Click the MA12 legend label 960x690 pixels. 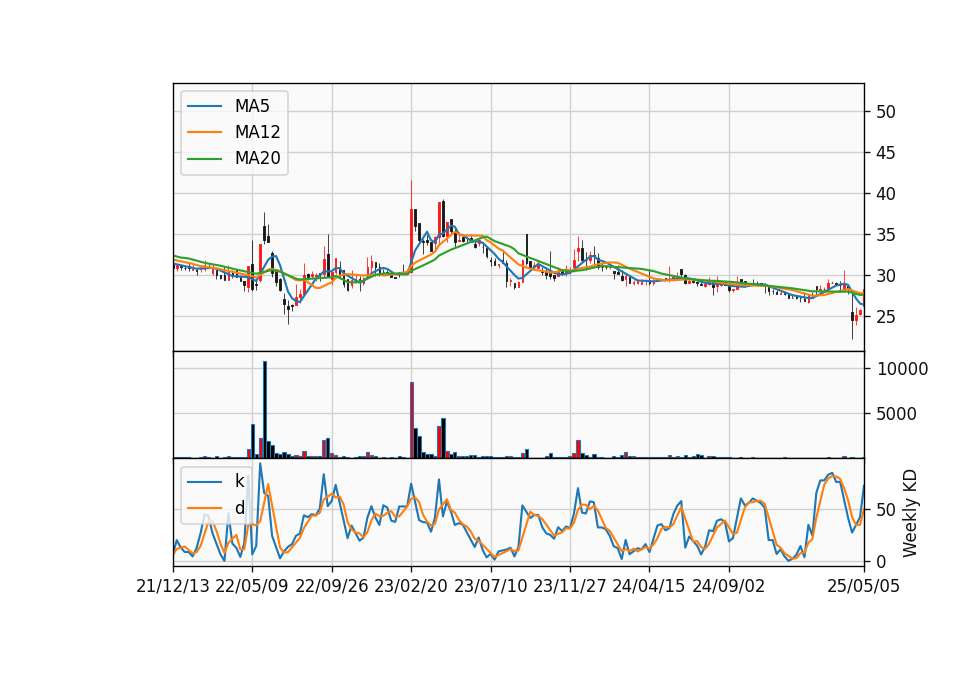tap(257, 132)
